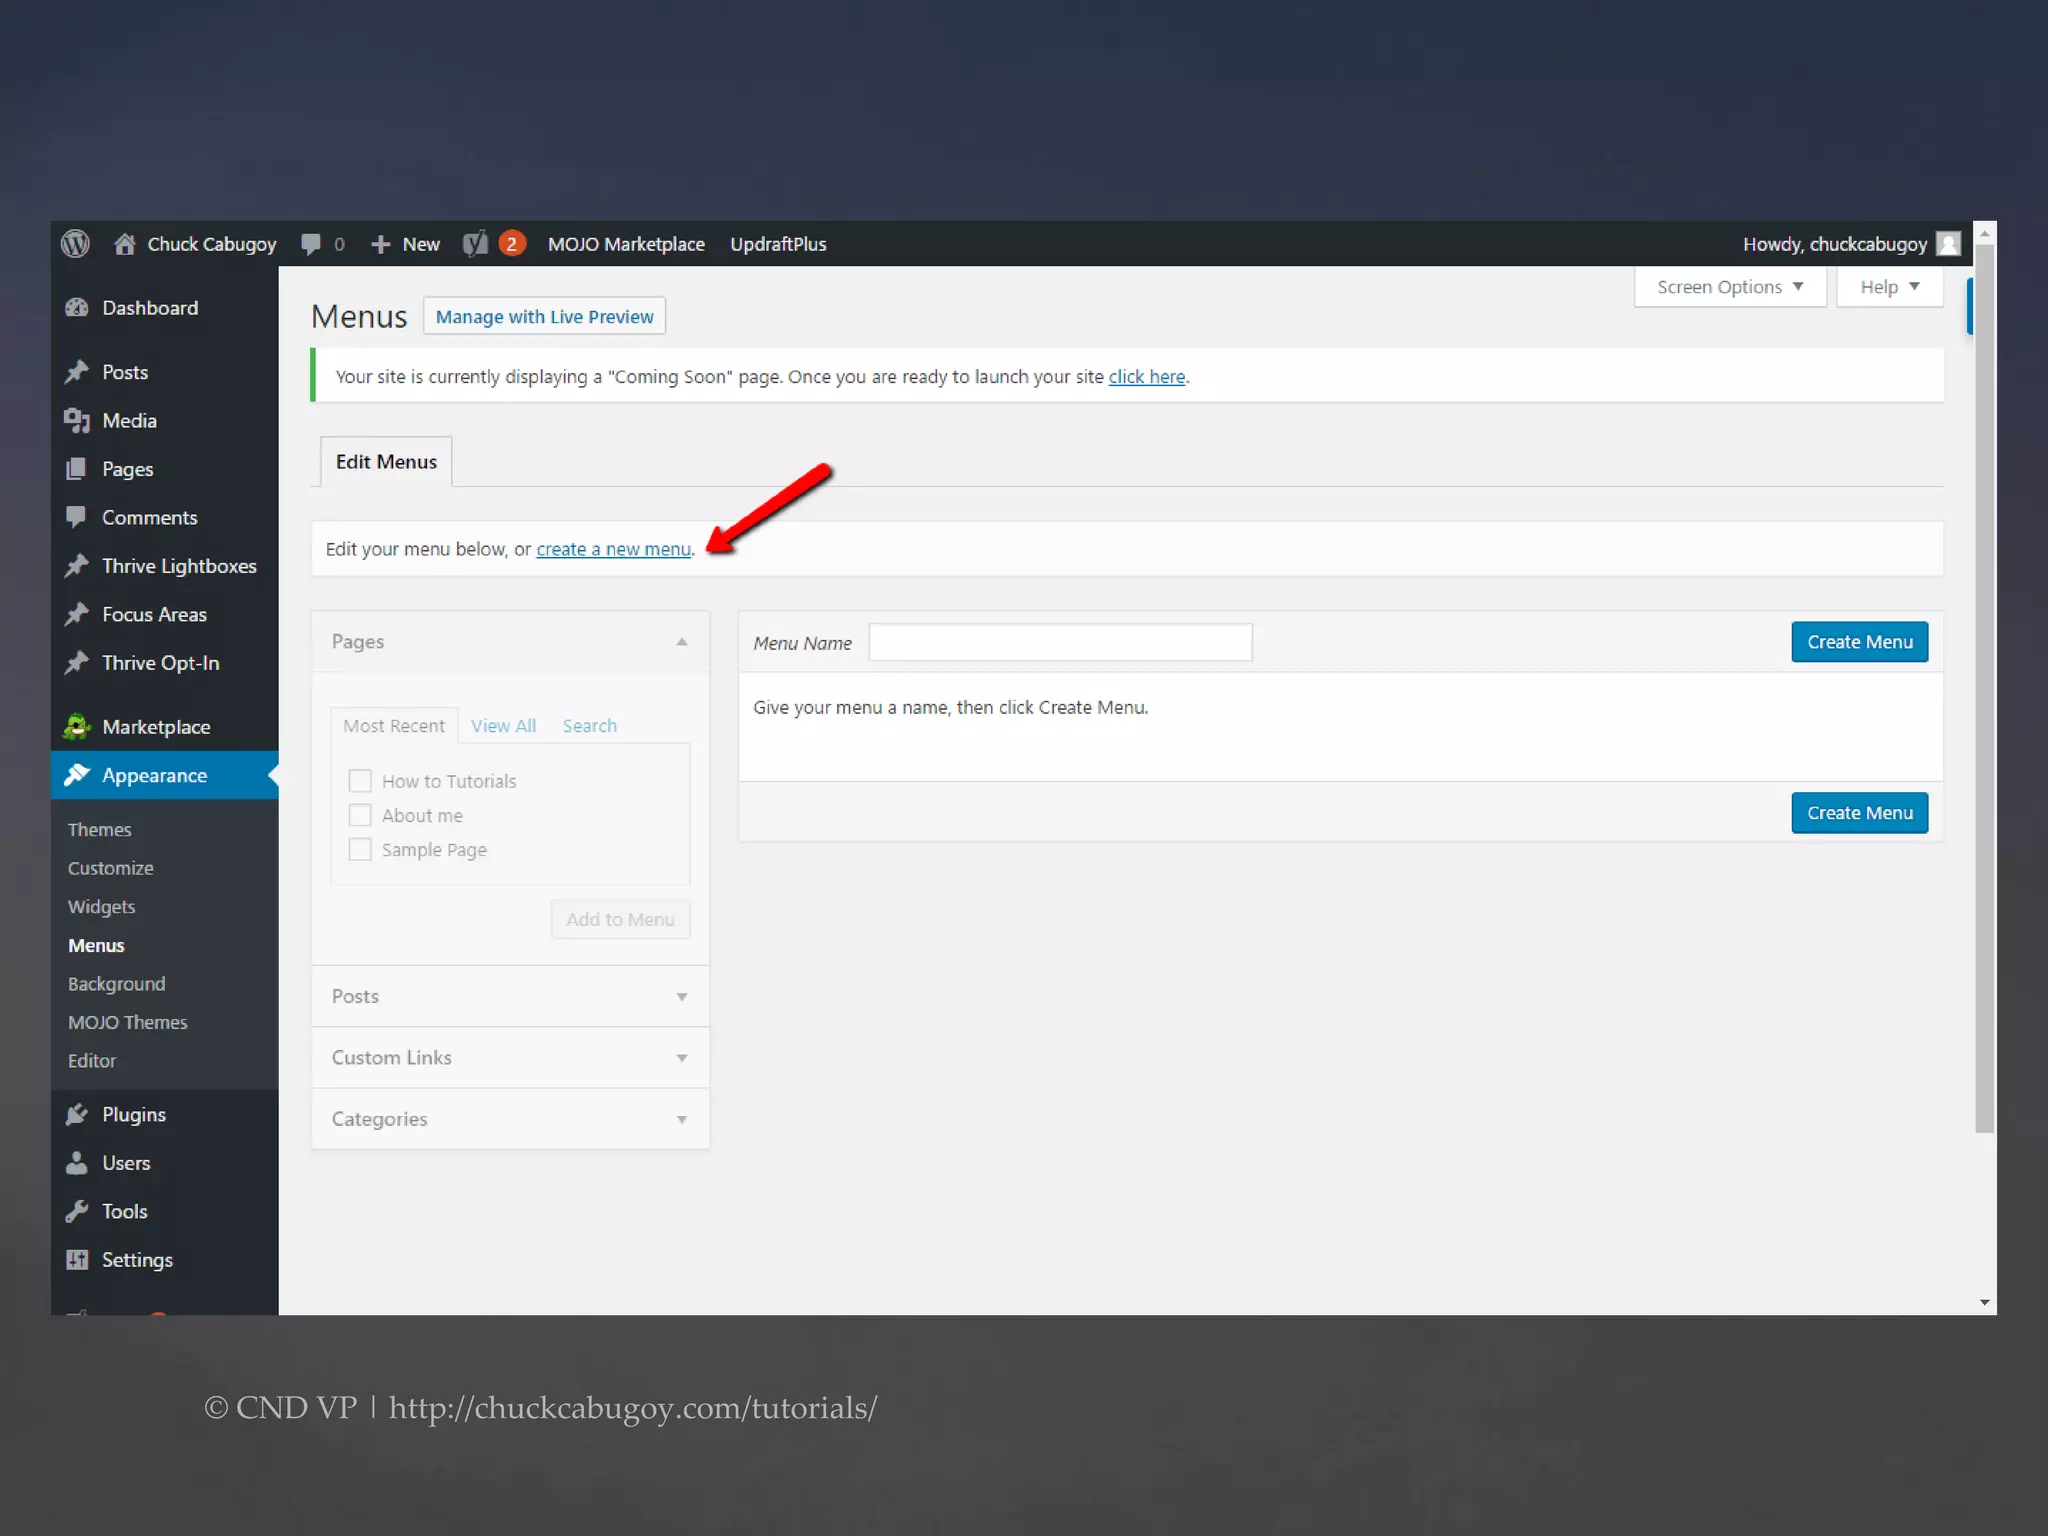
Task: Select the Search tab in Pages
Action: [x=589, y=726]
